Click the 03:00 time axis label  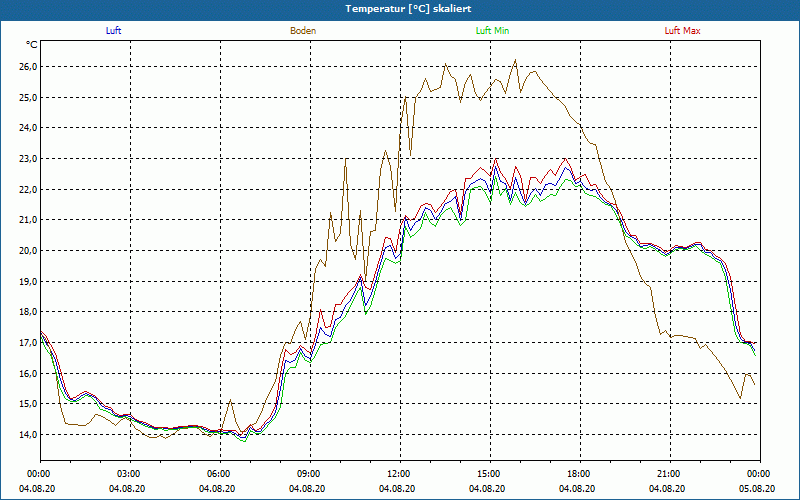click(130, 473)
